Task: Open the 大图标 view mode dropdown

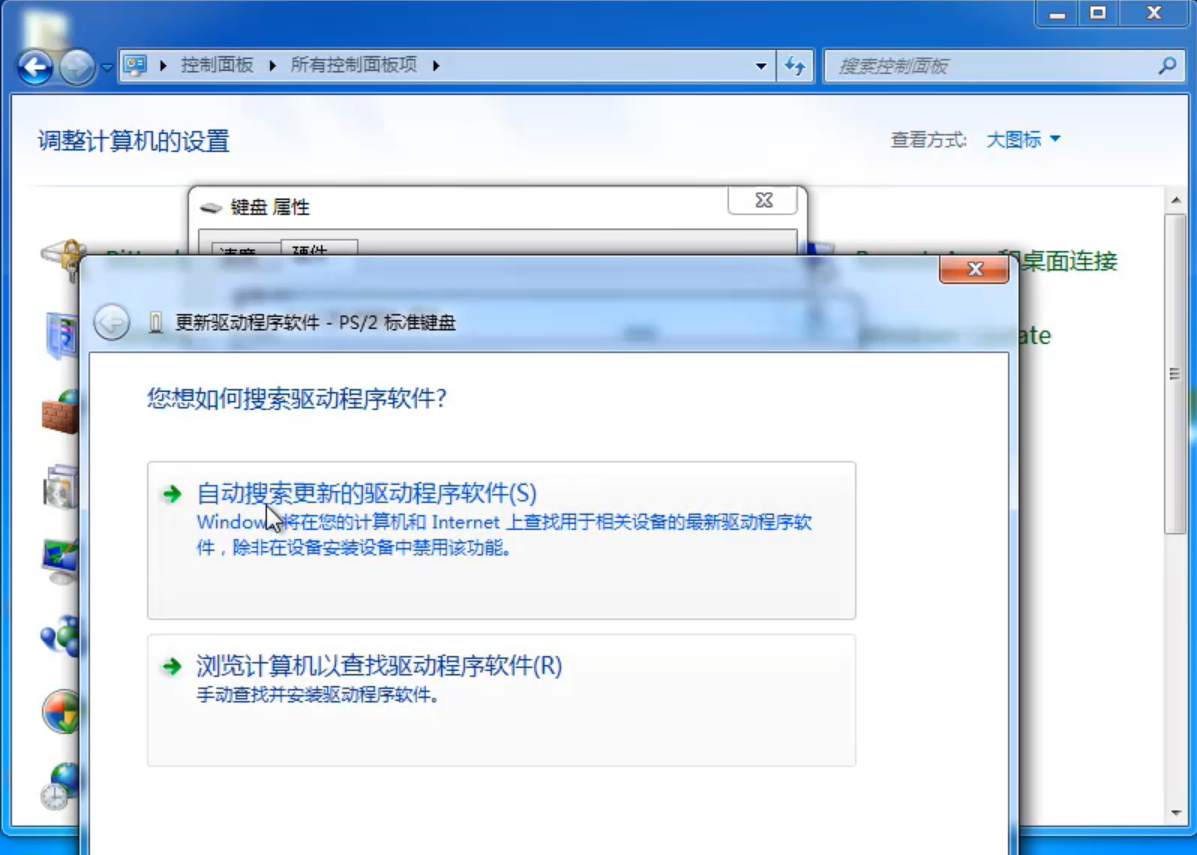Action: 1023,140
